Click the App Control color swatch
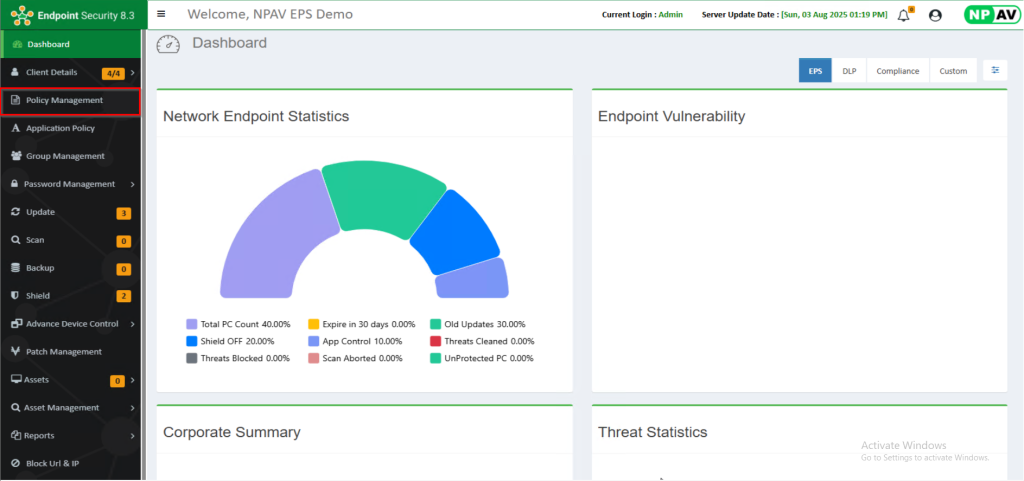The height and width of the screenshot is (481, 1024). [313, 341]
